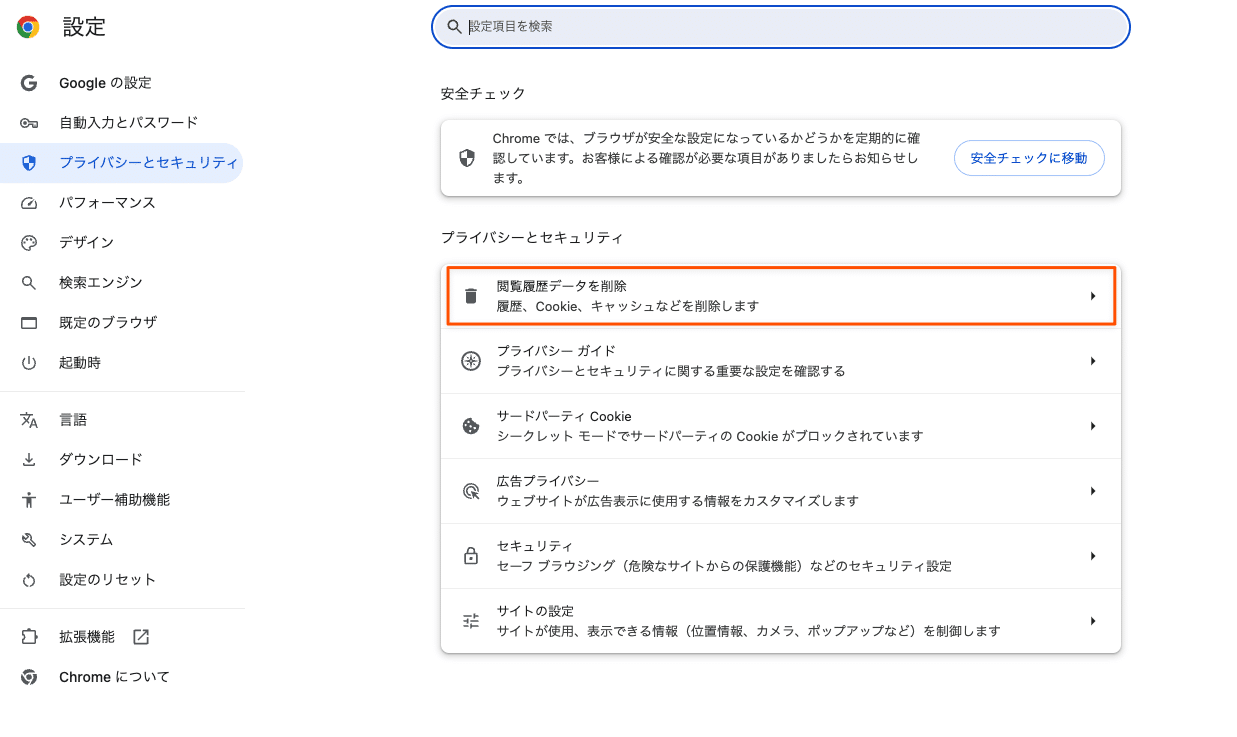Screen dimensions: 1237x737
Task: Select the サードパーティ Cookie icon
Action: coord(469,426)
